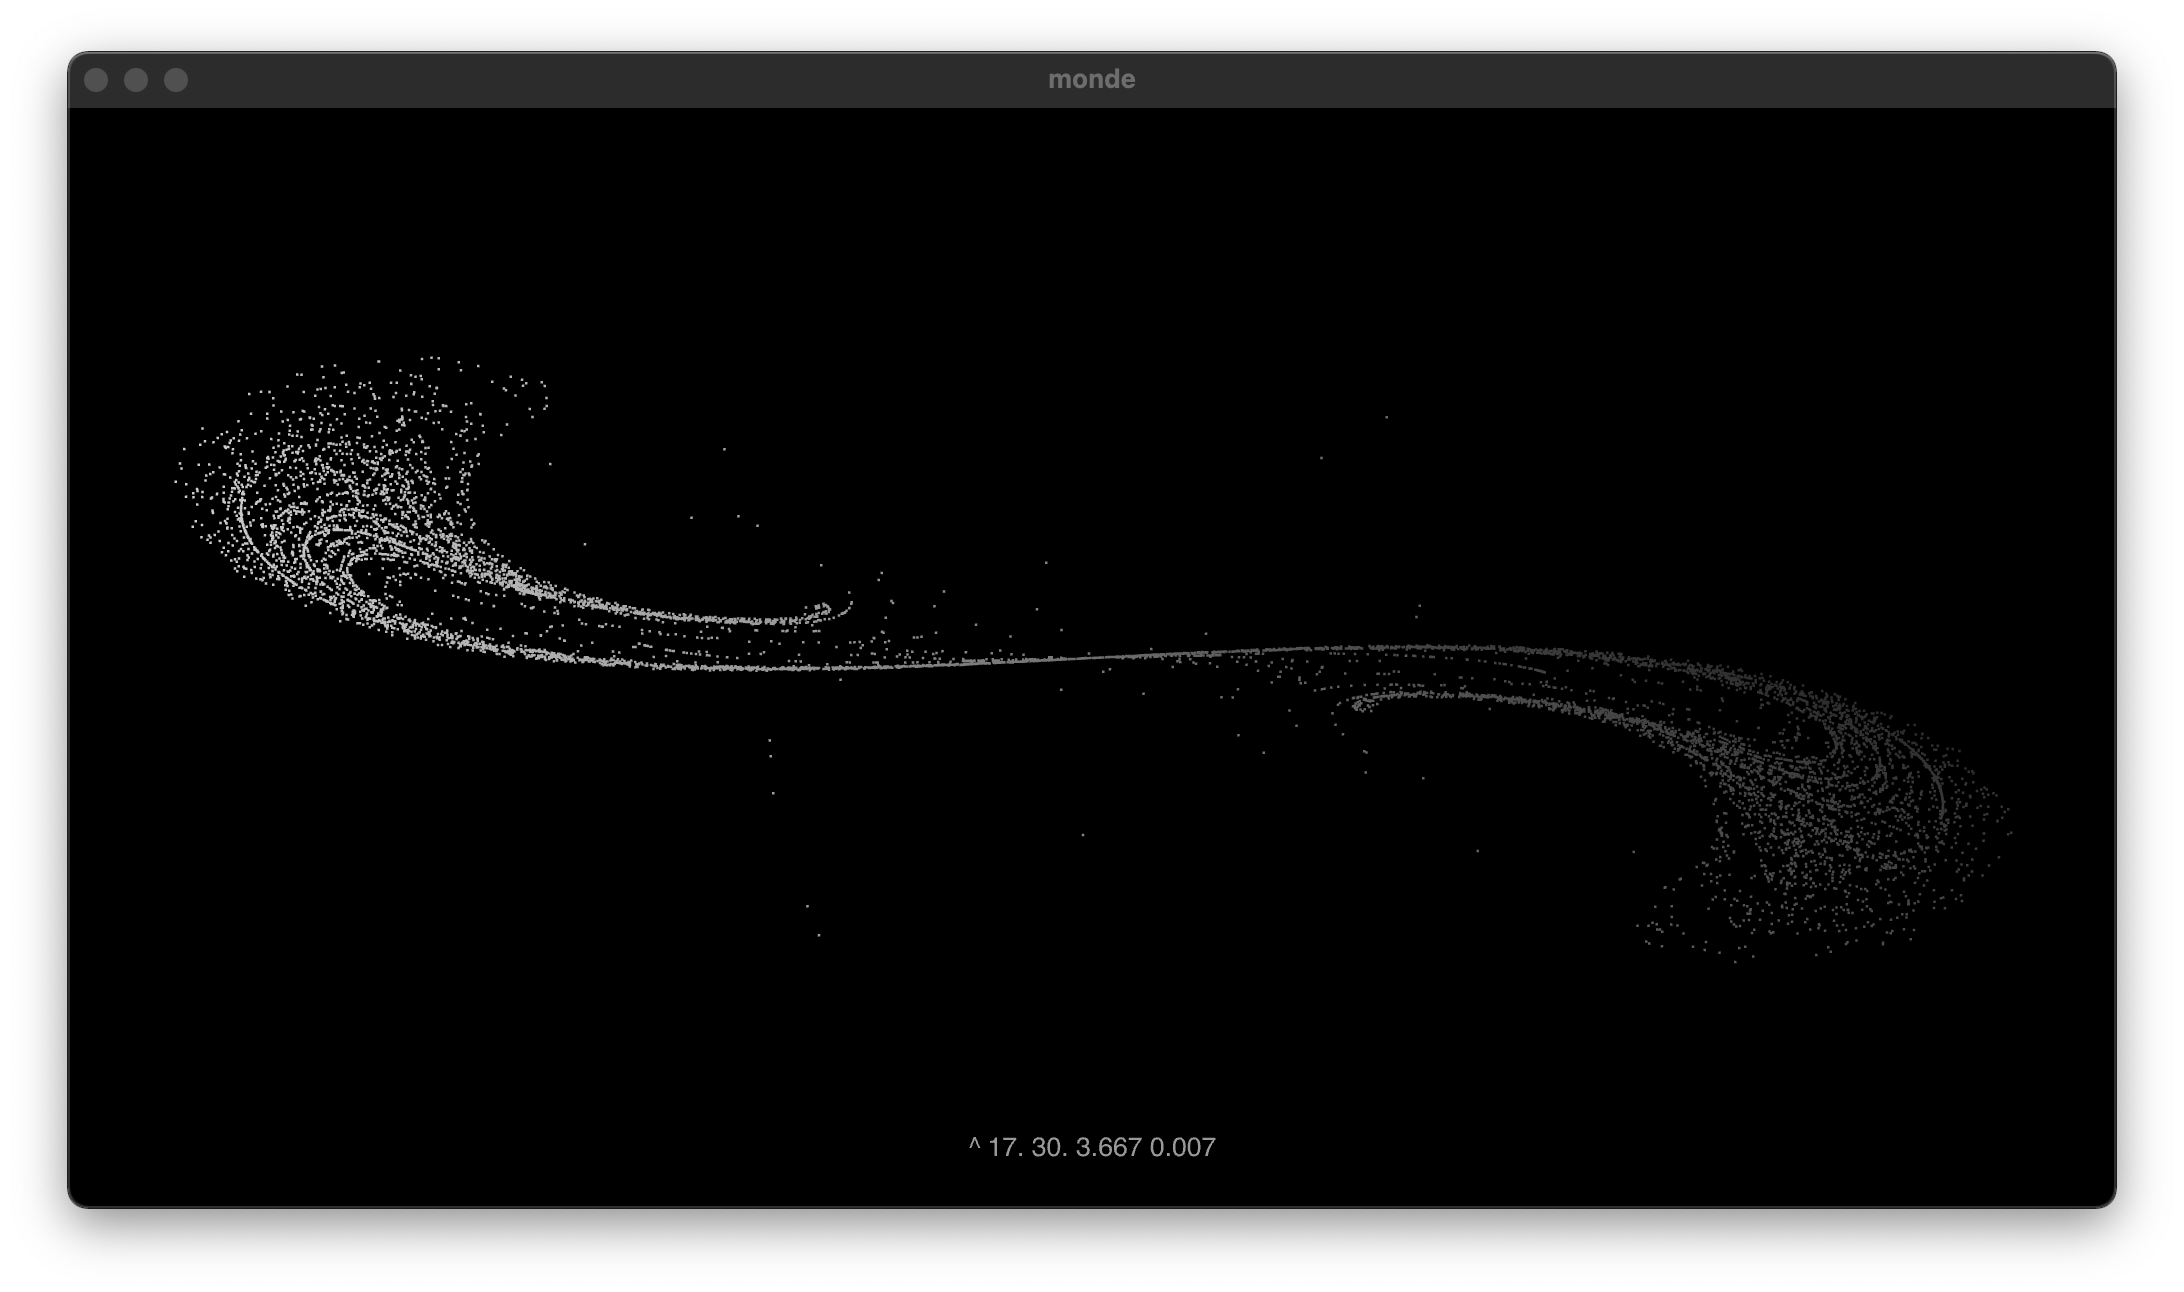Viewport: 2184px width, 1292px height.
Task: Click the "monde" window title
Action: pos(1091,80)
